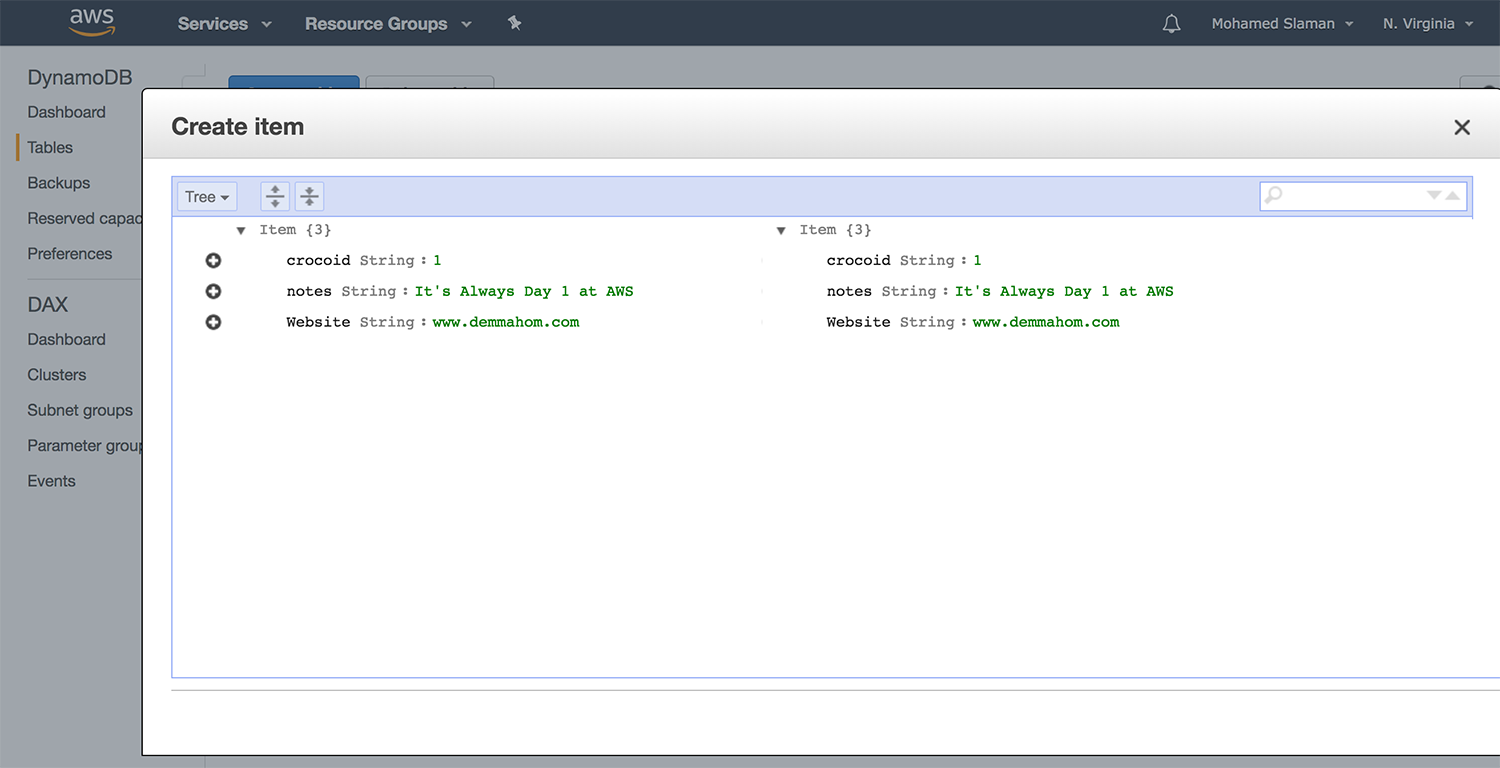Click String type label of left notes
The image size is (1500, 768).
(x=369, y=291)
